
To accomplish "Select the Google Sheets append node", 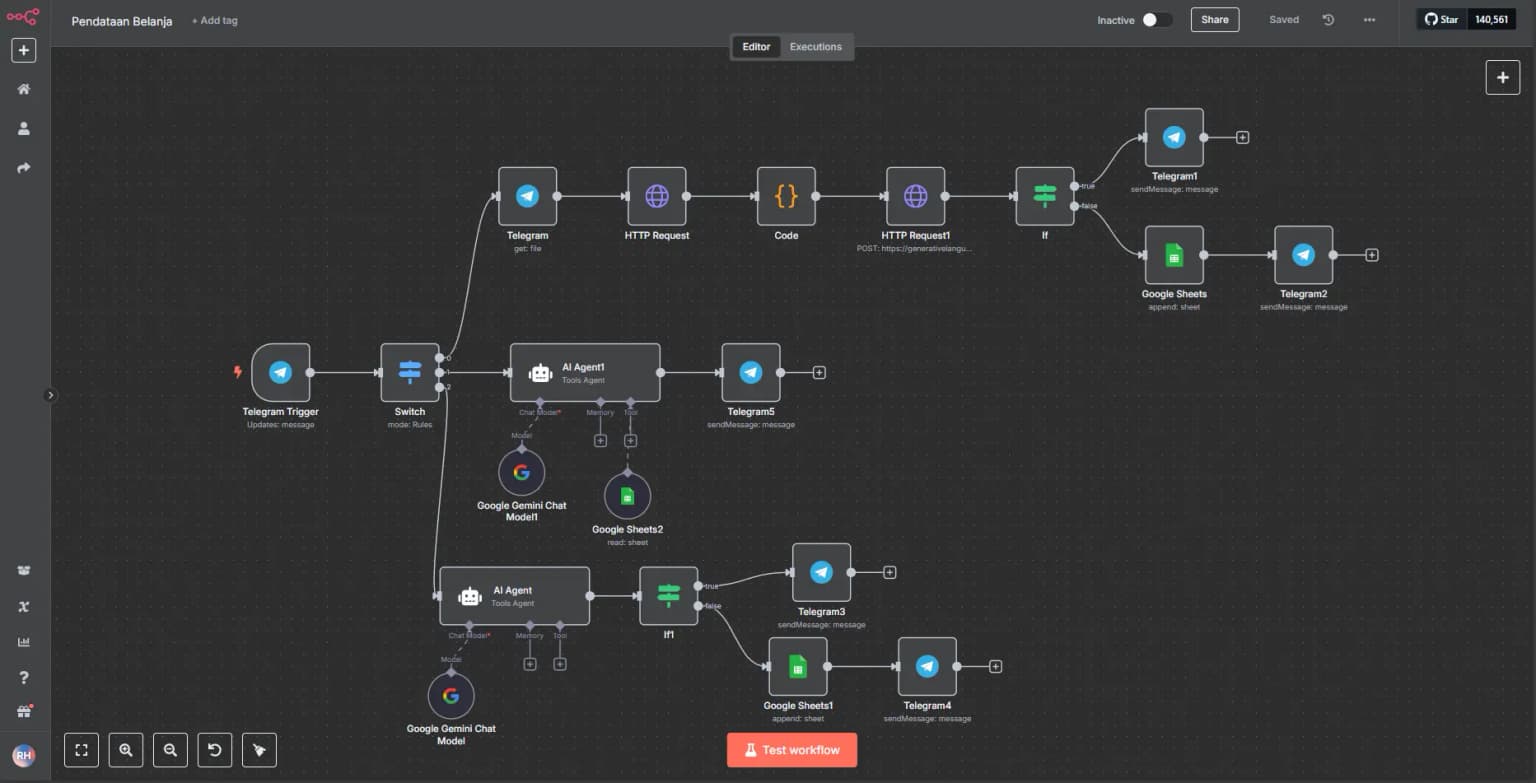I will tap(1174, 255).
